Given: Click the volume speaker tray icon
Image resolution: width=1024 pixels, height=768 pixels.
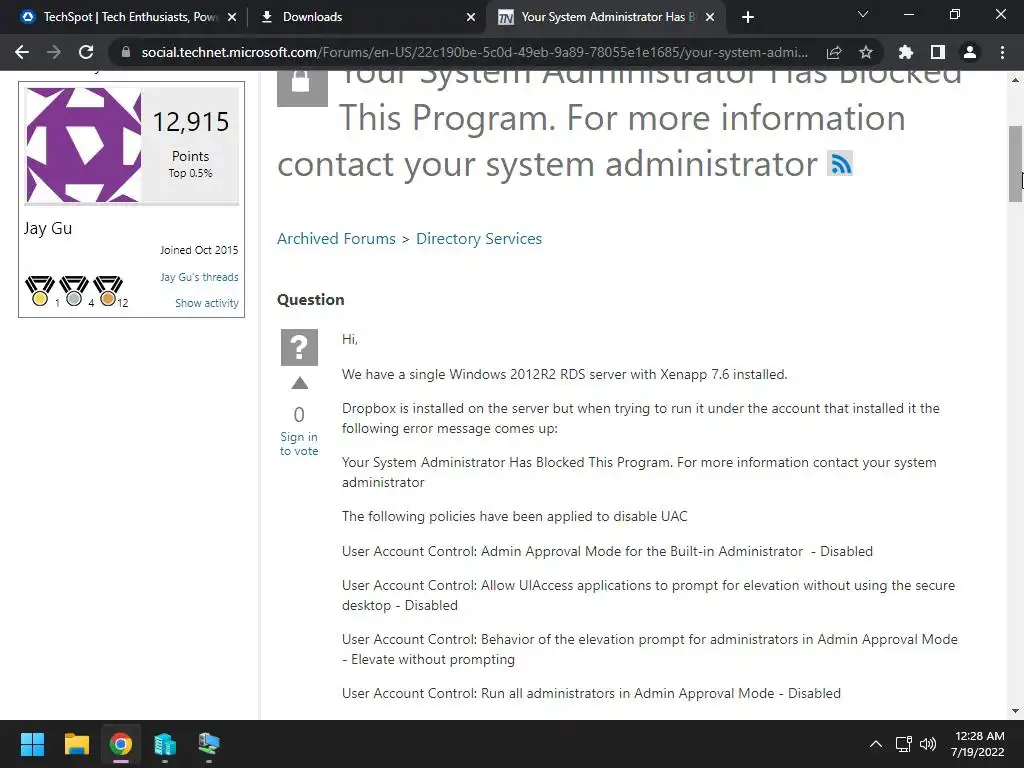Looking at the screenshot, I should point(927,744).
